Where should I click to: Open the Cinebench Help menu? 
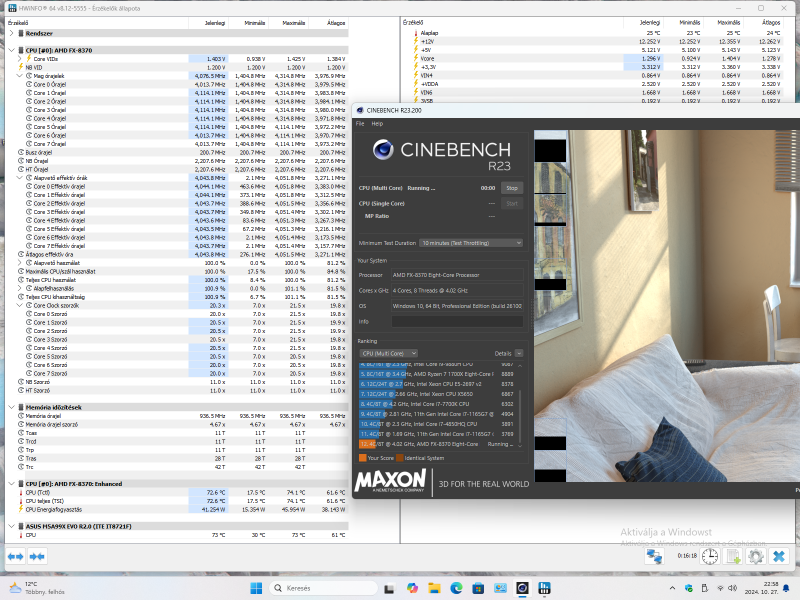pos(377,123)
